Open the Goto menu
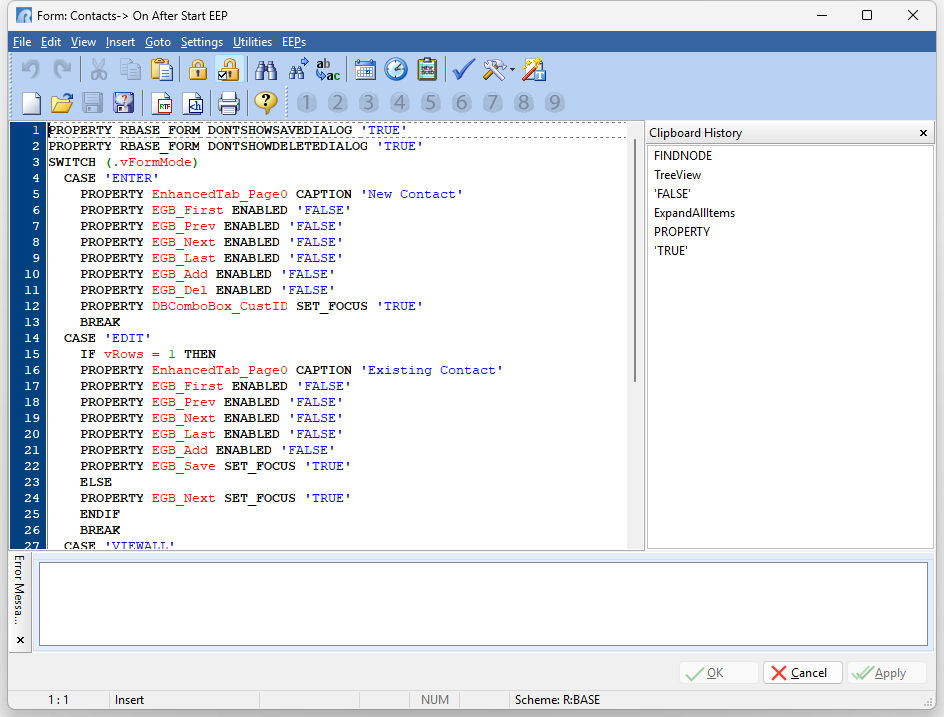 pos(158,42)
